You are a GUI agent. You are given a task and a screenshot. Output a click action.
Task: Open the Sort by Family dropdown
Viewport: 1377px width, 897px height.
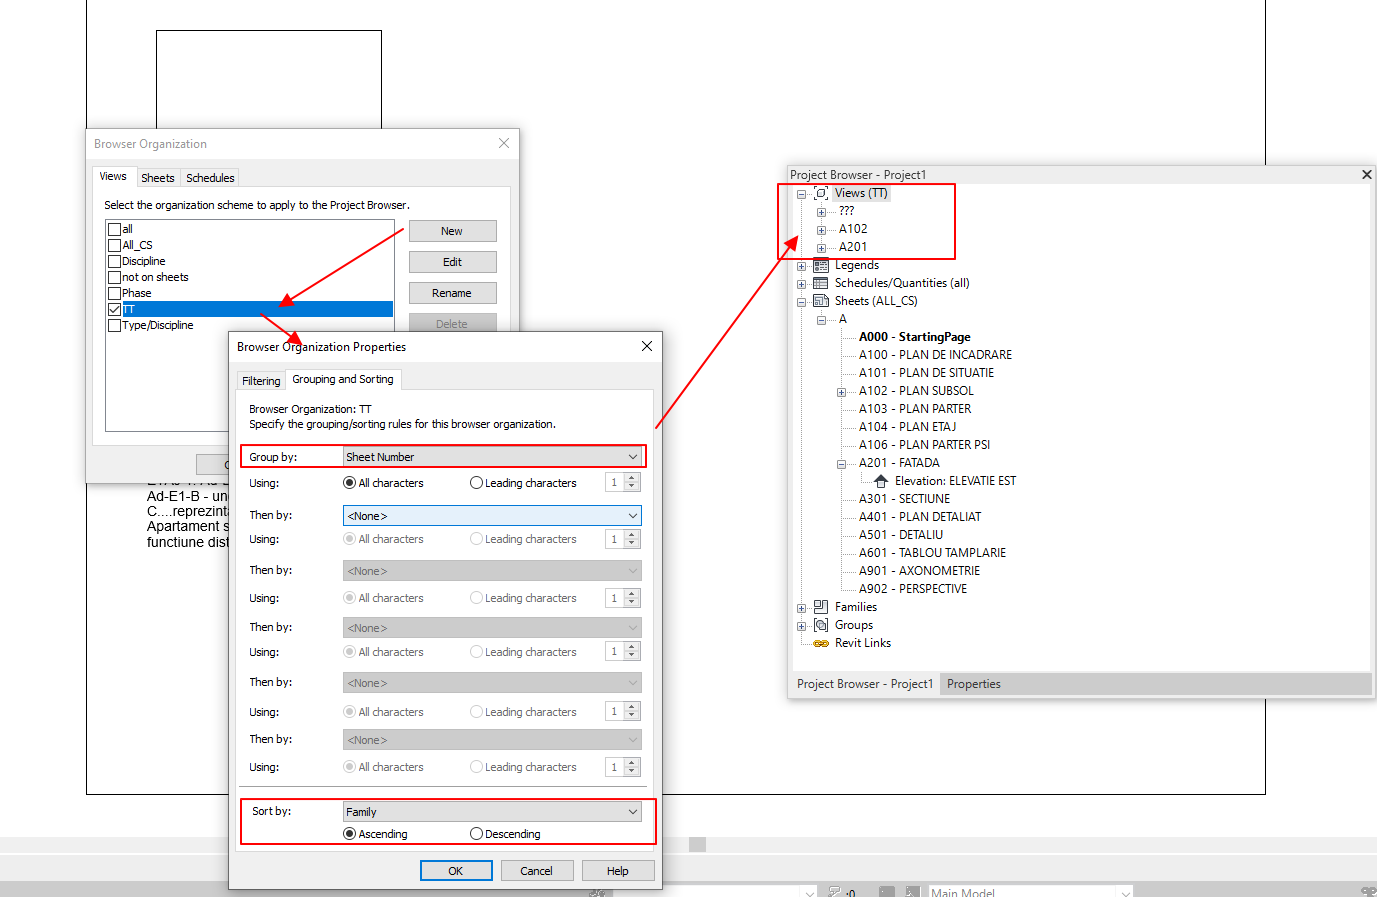[x=632, y=811]
